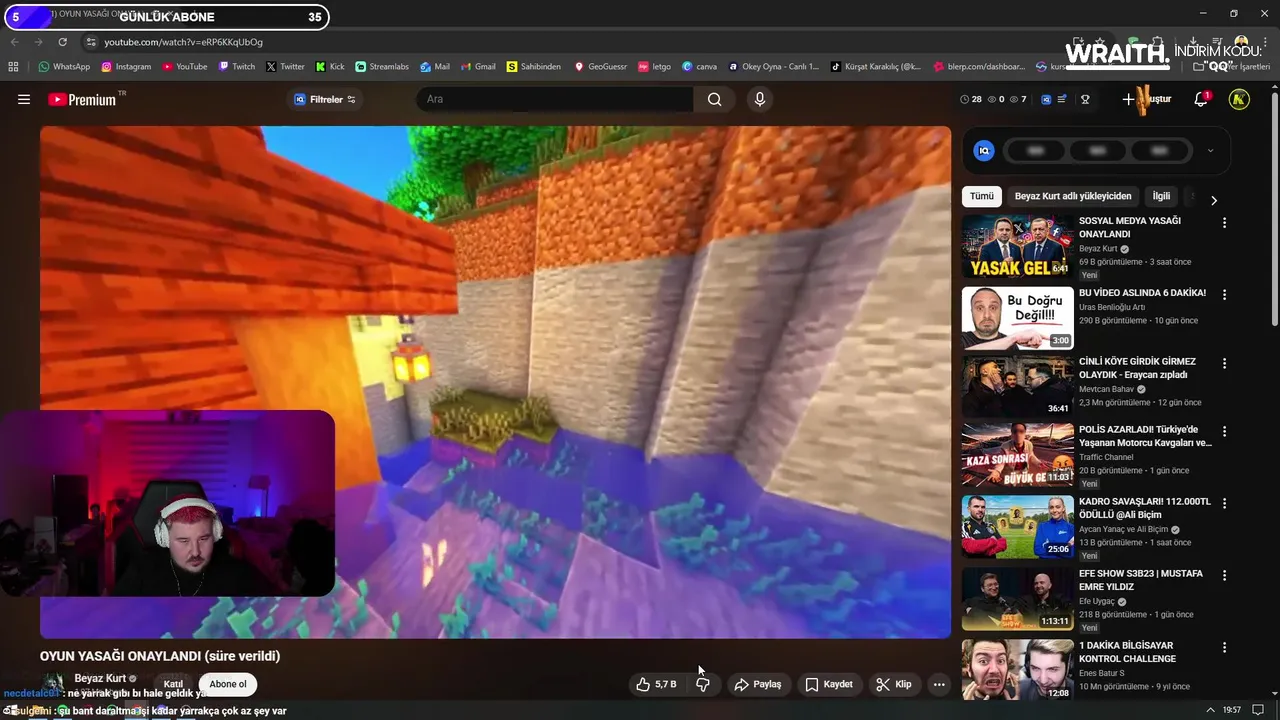Go forward with browser forward arrow
This screenshot has height=720, width=1280.
point(38,42)
